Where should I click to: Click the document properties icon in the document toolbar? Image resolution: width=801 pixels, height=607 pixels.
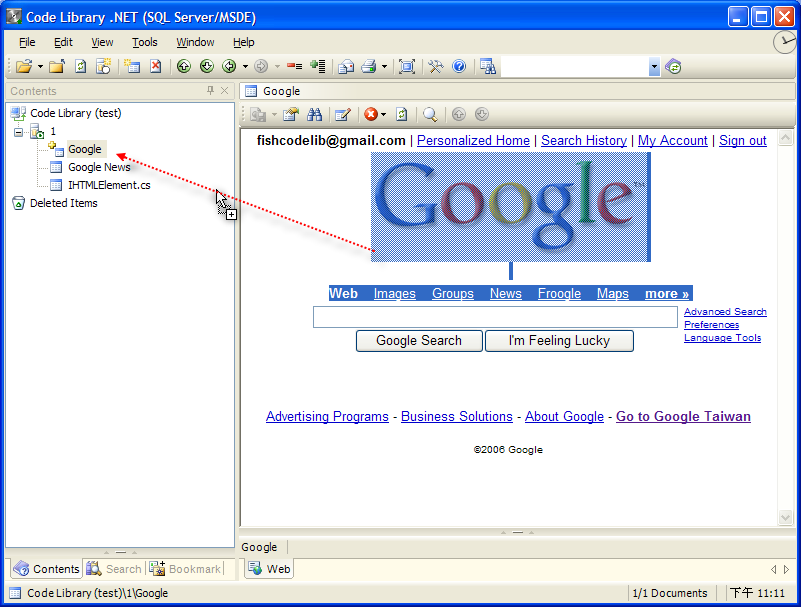tap(291, 114)
